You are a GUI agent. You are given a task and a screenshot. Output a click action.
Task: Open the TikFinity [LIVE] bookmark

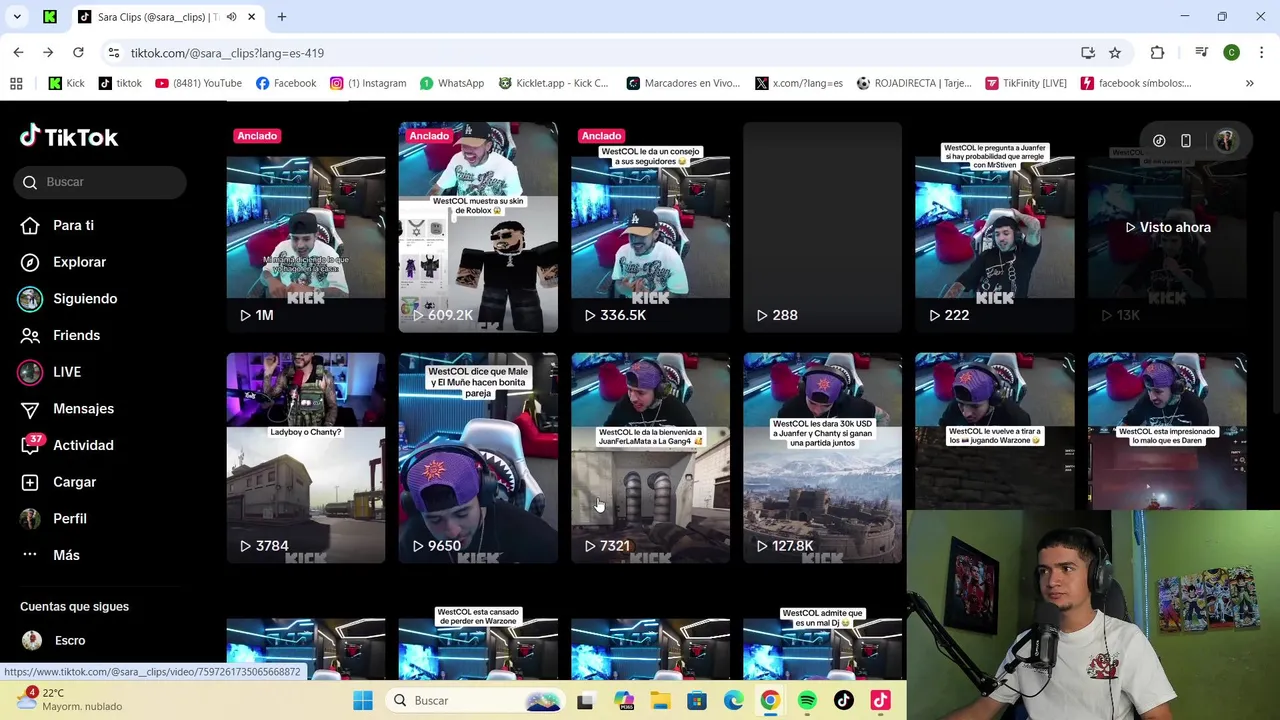[1026, 83]
